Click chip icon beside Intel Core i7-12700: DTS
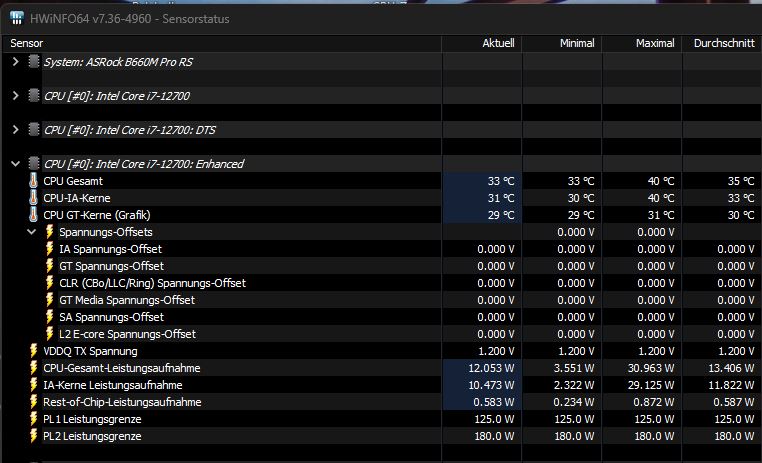This screenshot has height=463, width=762. click(x=34, y=130)
